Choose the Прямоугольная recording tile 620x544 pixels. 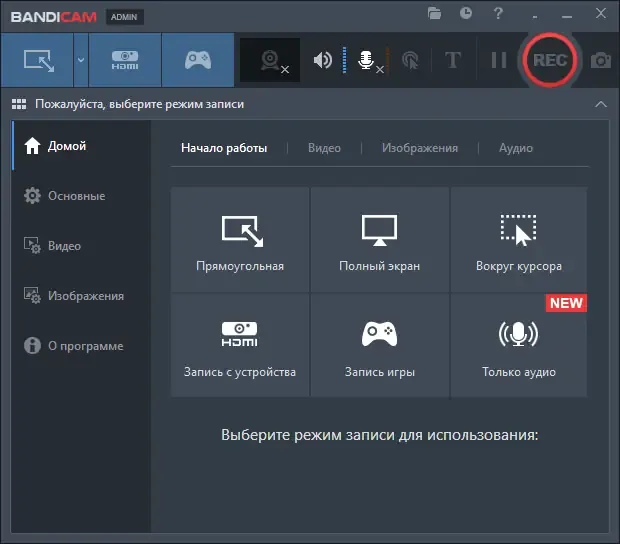tap(240, 240)
